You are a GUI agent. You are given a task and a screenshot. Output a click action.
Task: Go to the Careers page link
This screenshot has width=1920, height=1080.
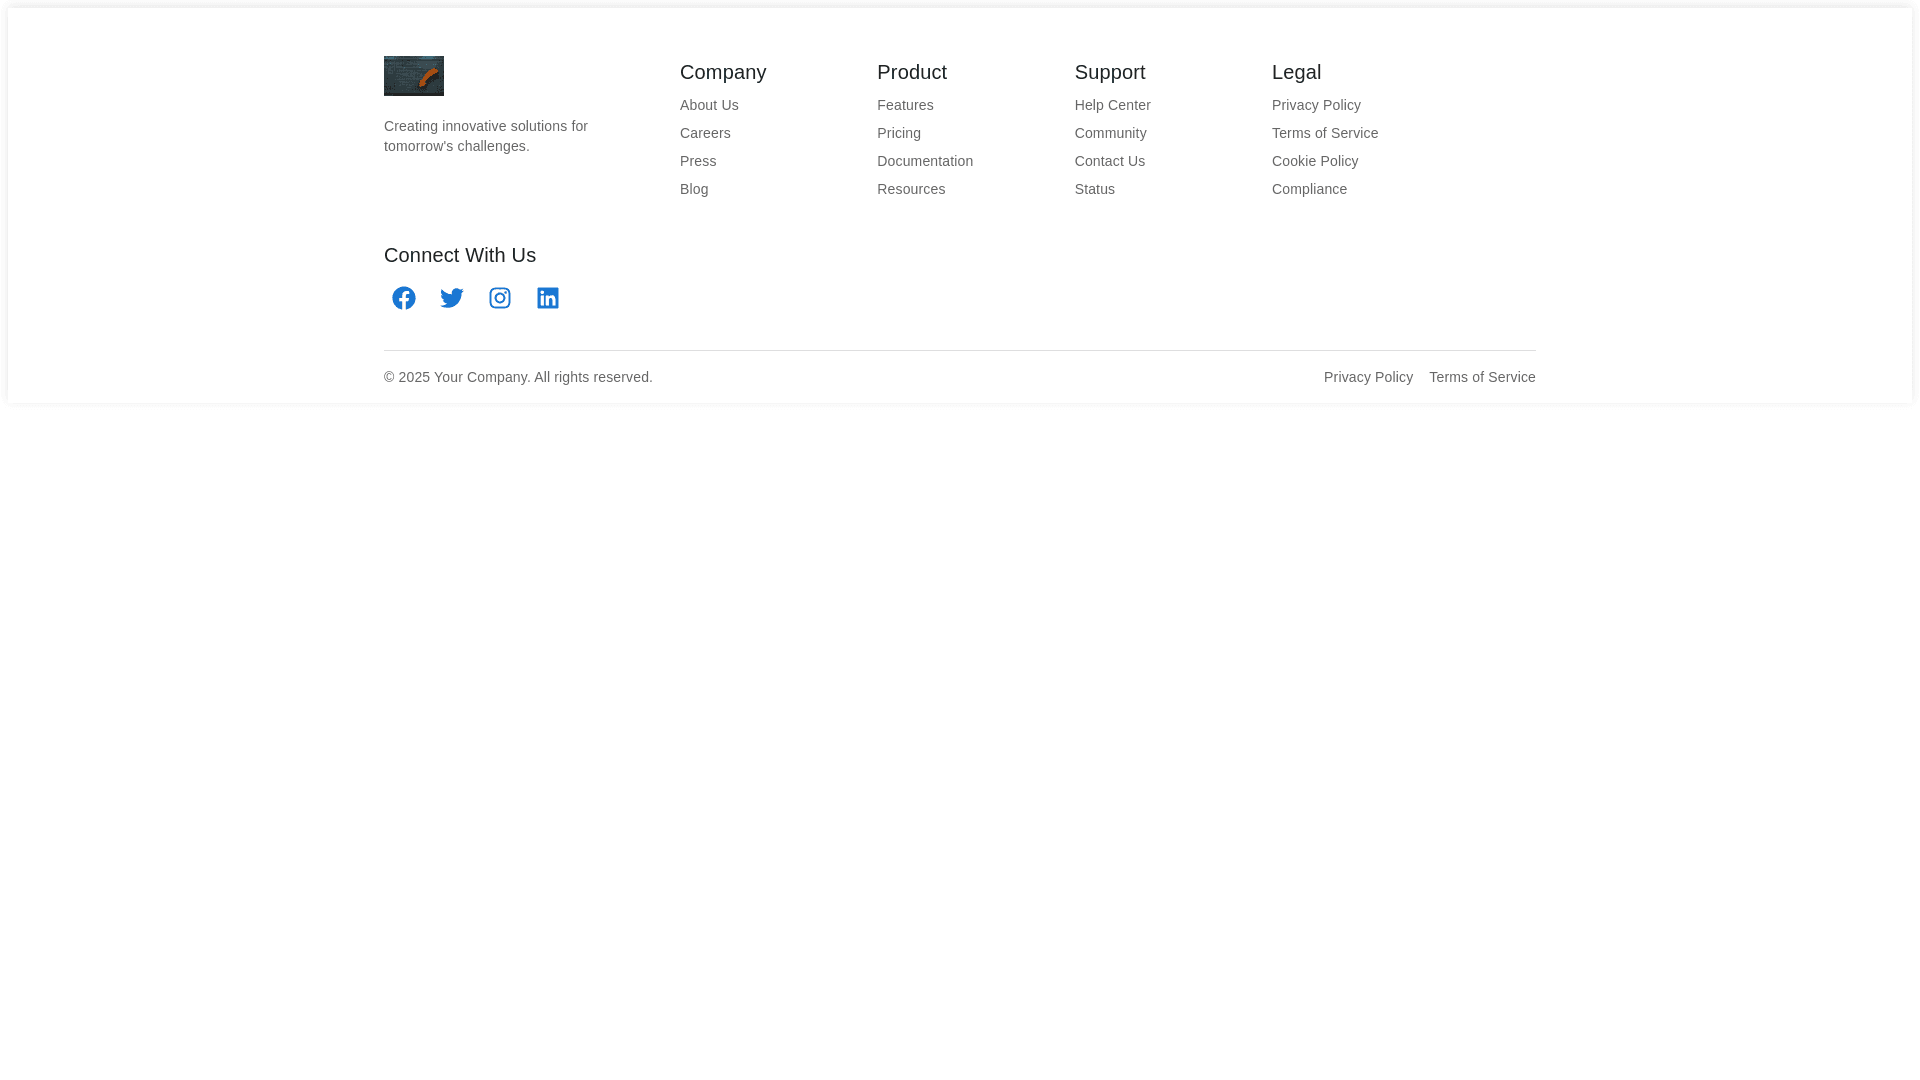705,133
